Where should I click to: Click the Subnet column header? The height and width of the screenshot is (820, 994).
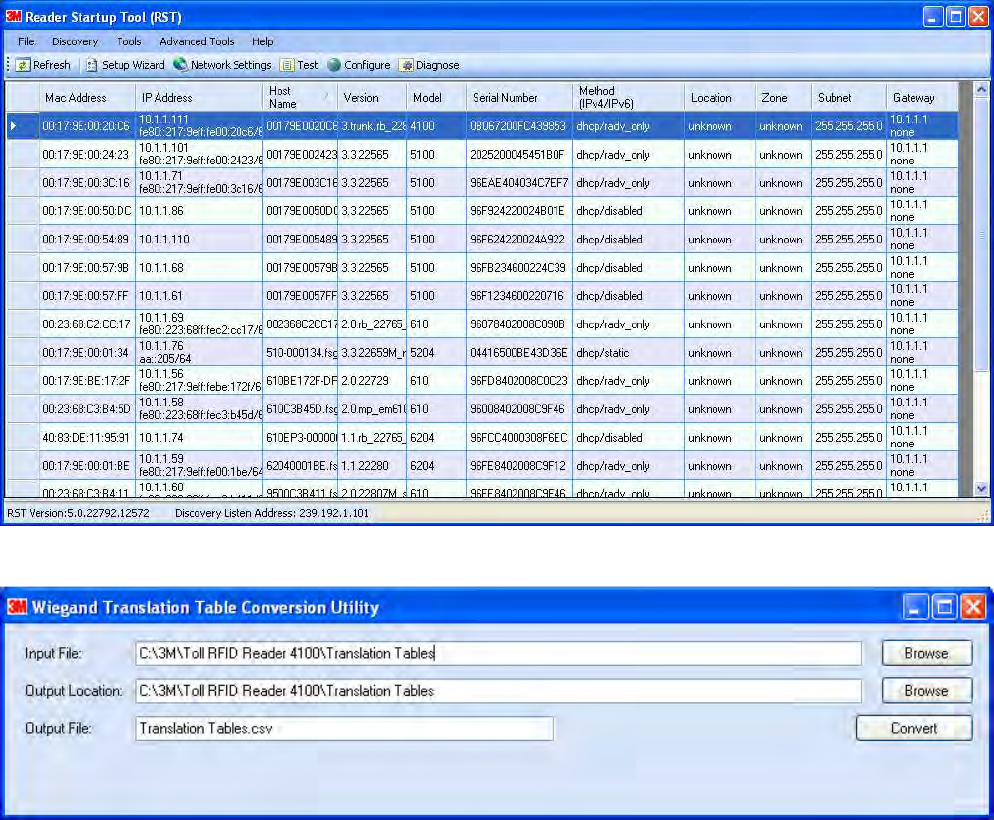point(849,98)
